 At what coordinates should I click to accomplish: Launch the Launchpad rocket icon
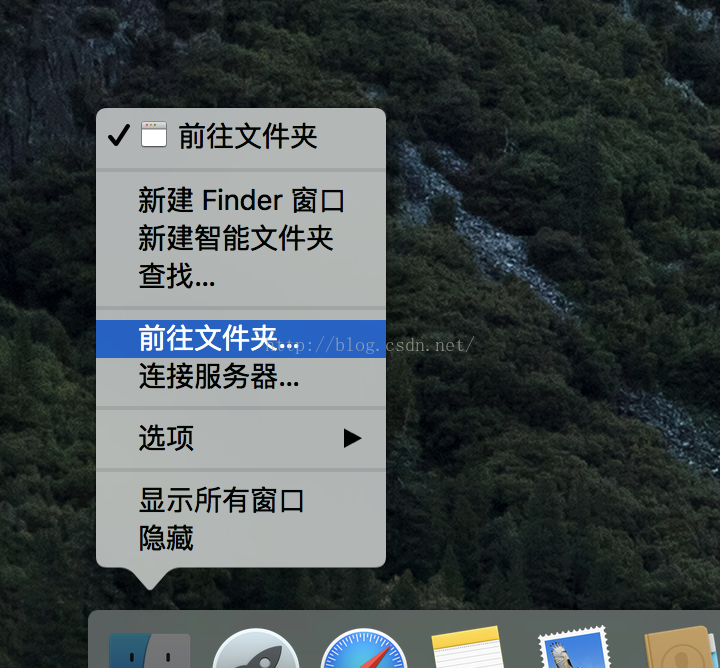coord(256,649)
